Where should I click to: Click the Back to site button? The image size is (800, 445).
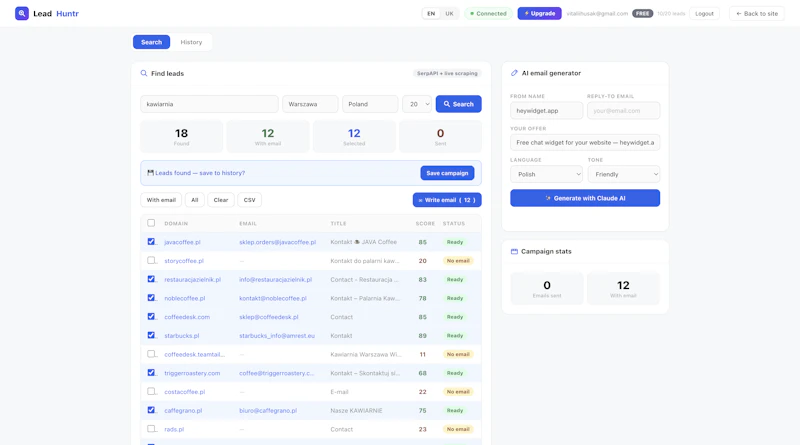(x=757, y=14)
